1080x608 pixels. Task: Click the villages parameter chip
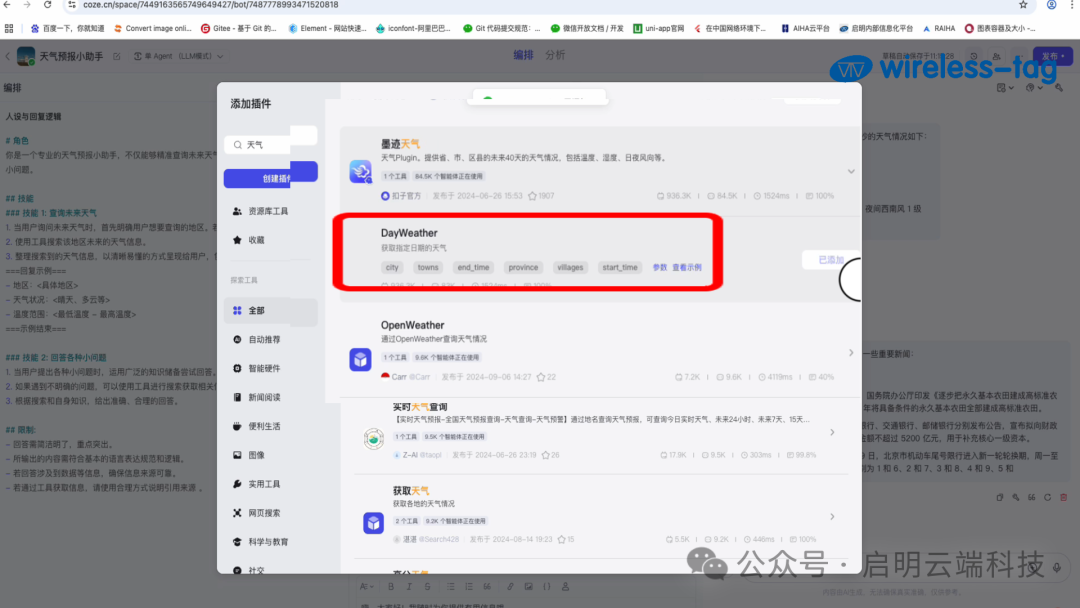570,267
